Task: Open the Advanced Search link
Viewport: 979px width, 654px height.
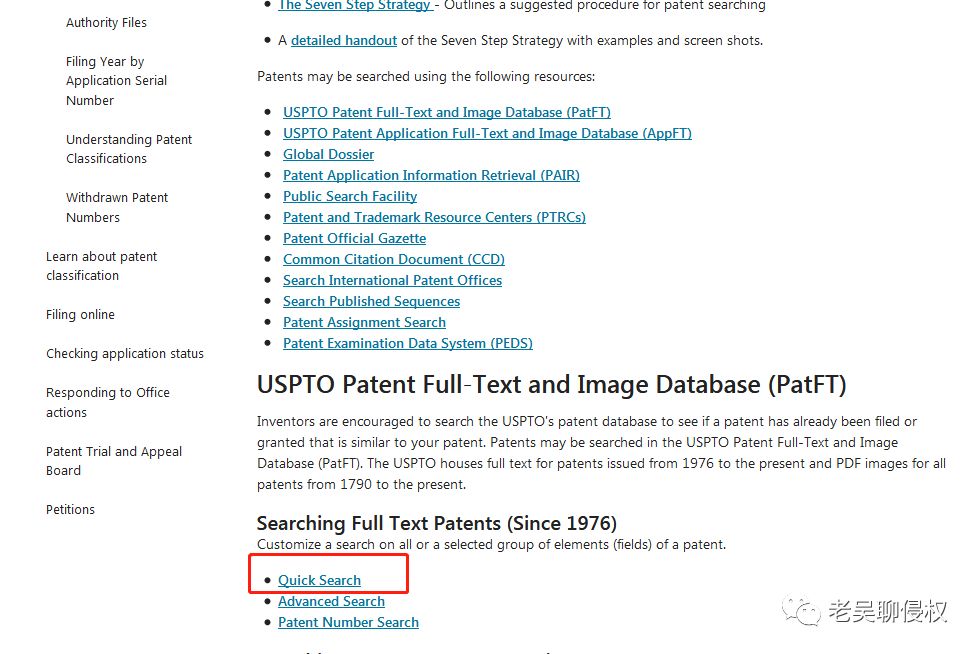Action: (x=331, y=601)
